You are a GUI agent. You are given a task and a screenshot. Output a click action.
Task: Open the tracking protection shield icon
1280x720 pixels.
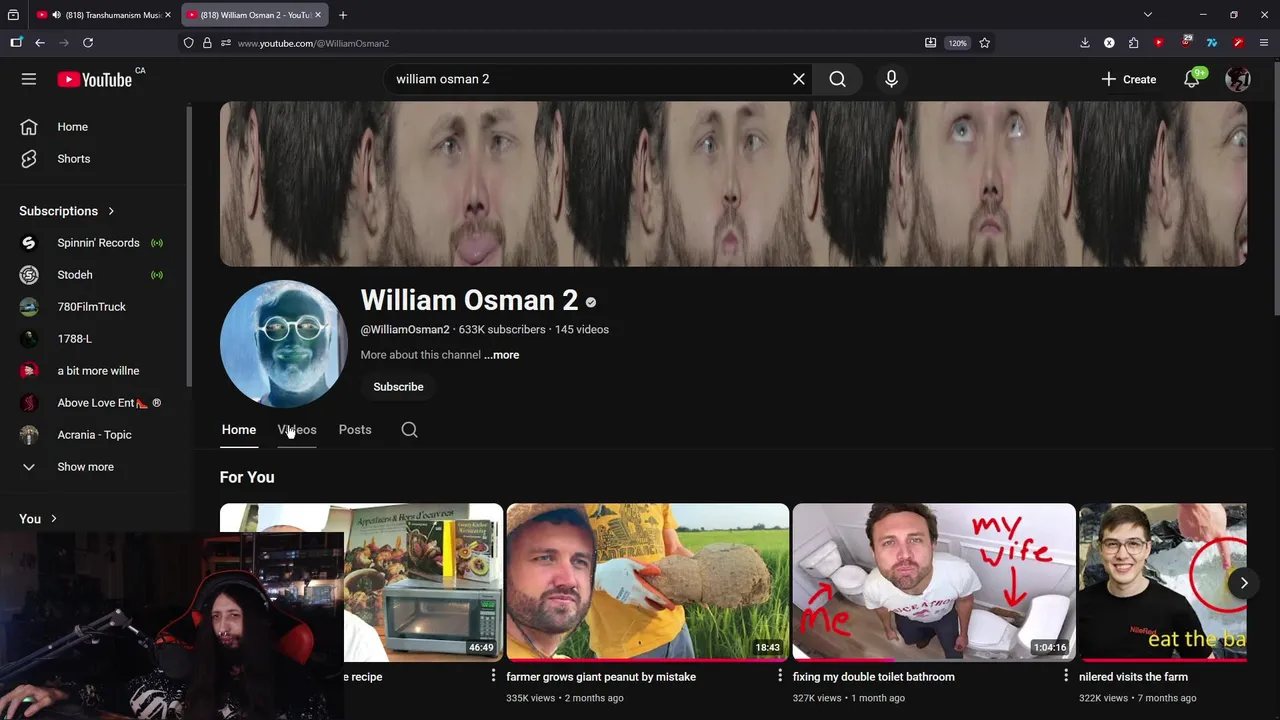189,43
